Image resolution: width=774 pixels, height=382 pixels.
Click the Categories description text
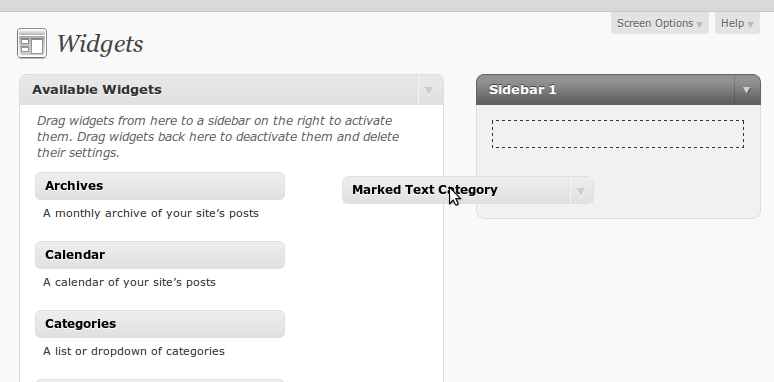tap(134, 351)
